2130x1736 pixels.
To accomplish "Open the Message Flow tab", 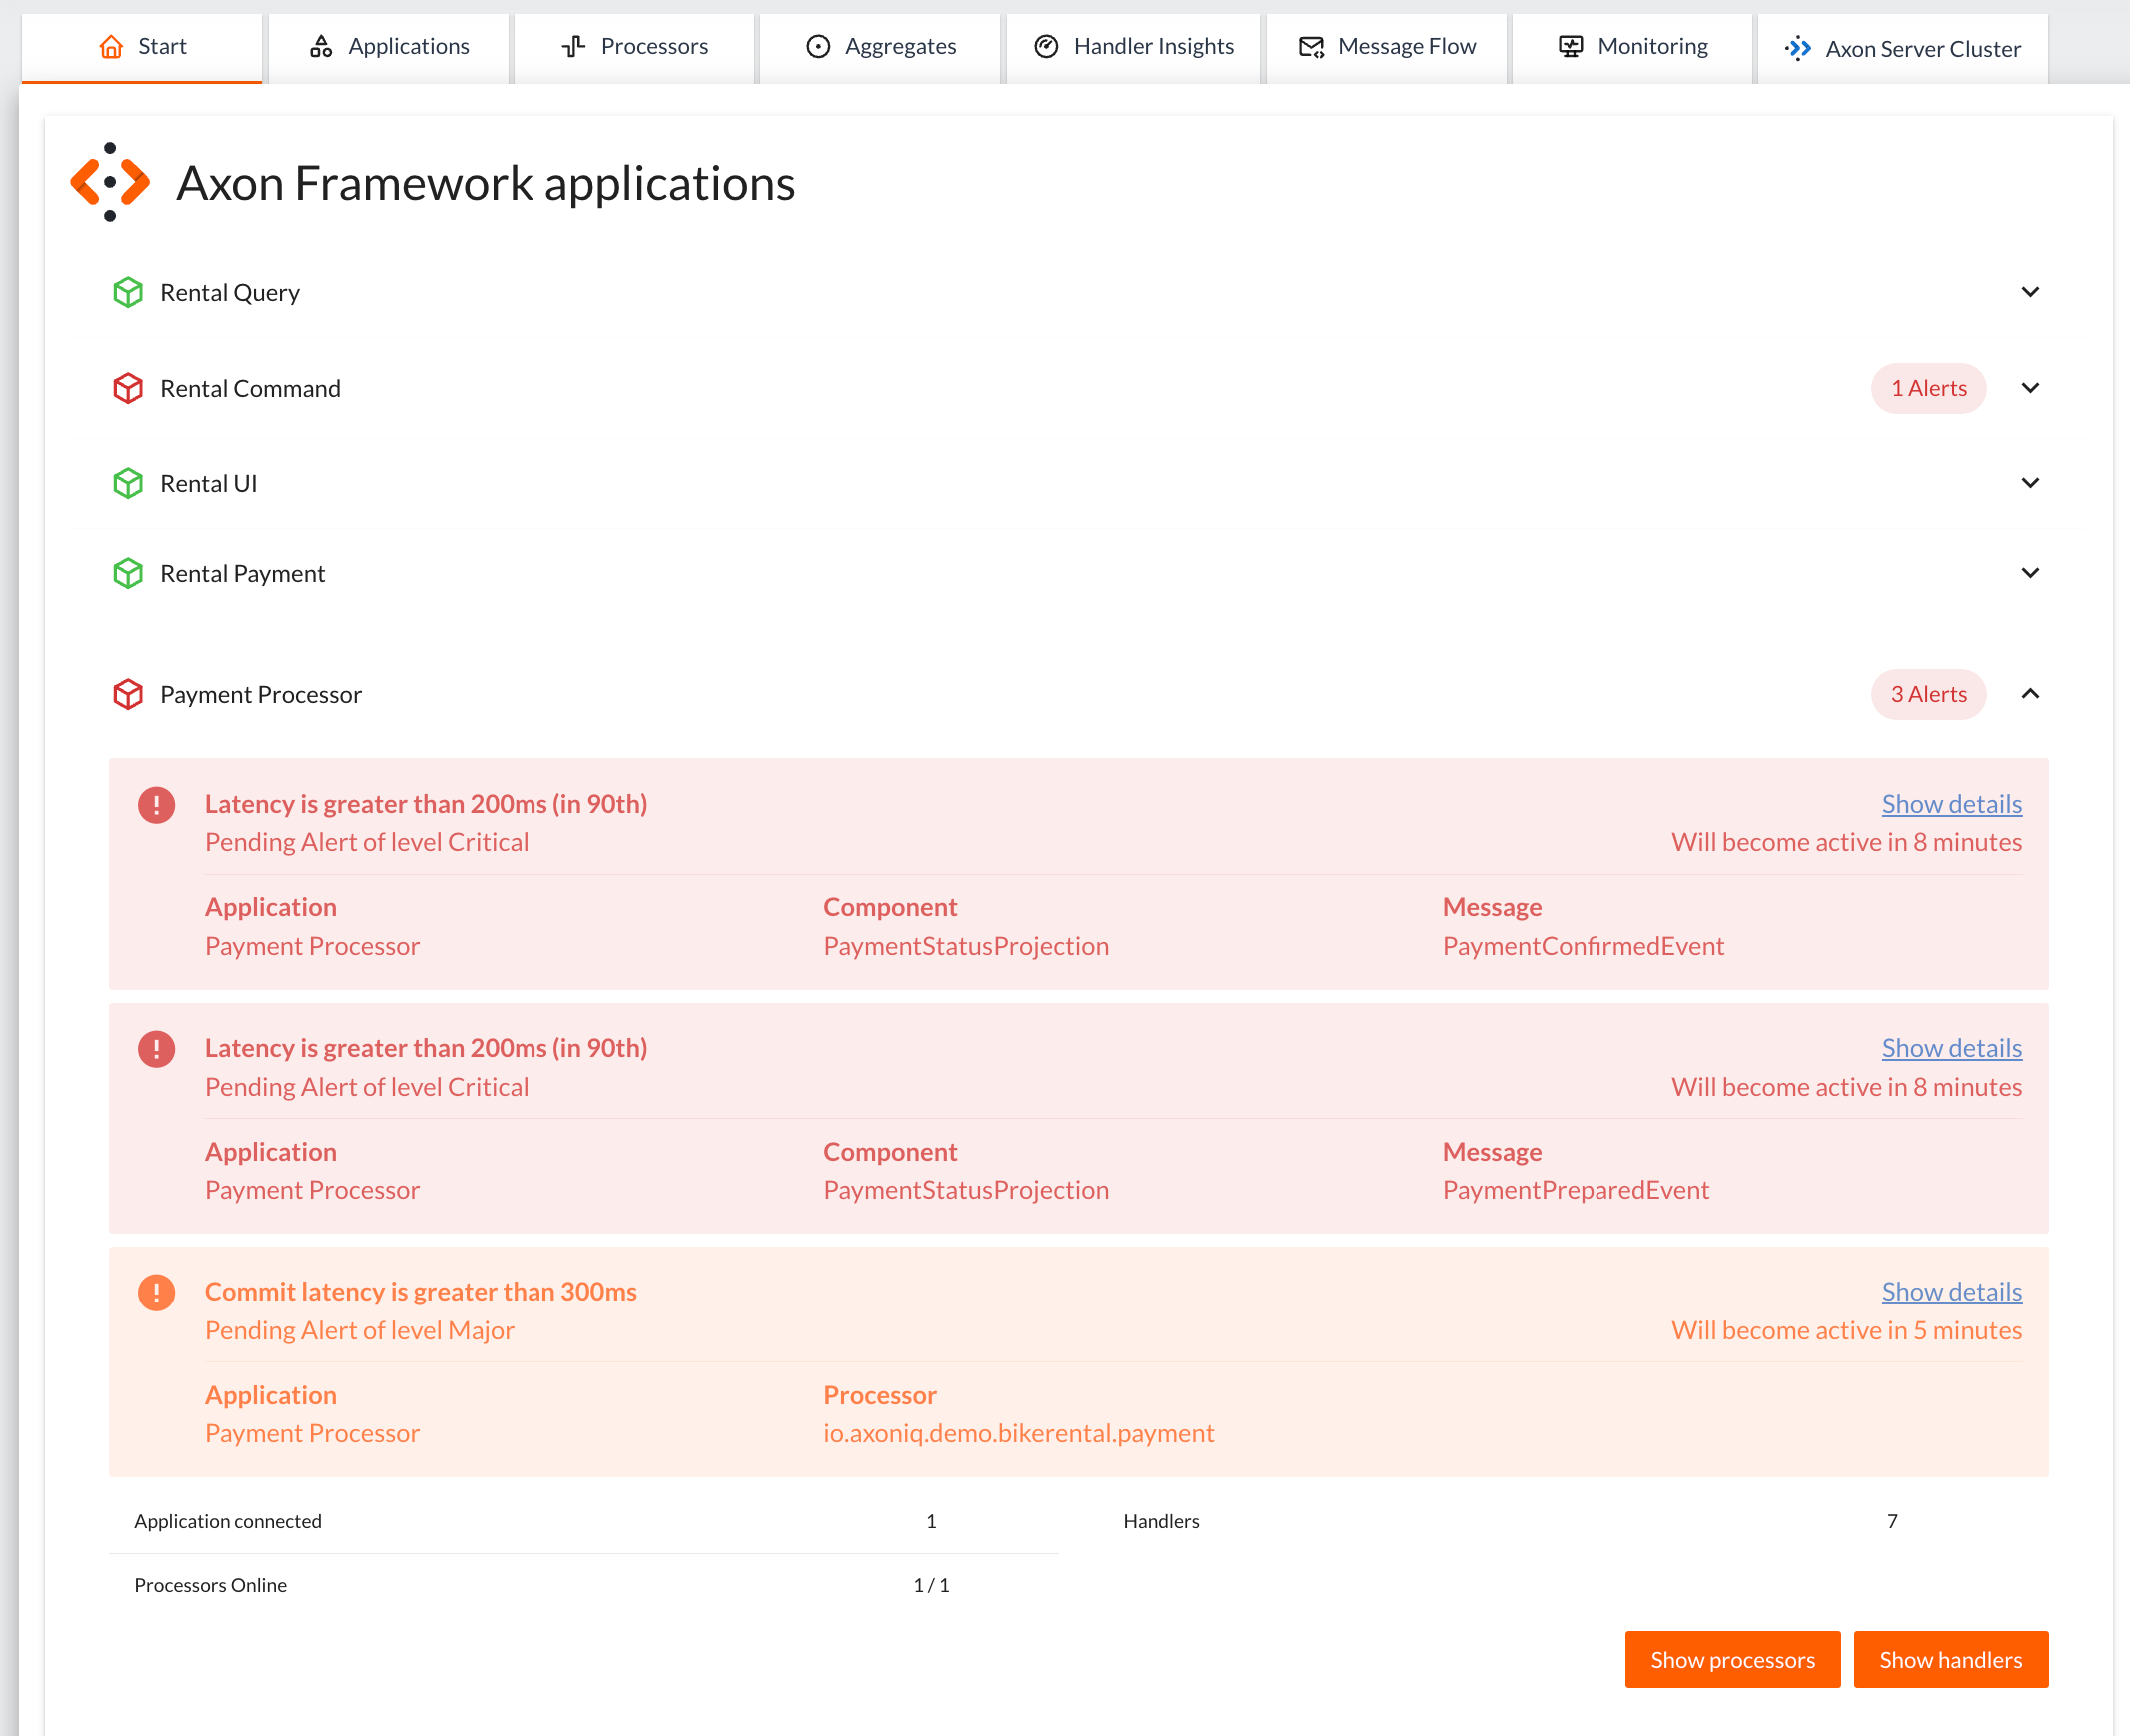I will coord(1387,47).
